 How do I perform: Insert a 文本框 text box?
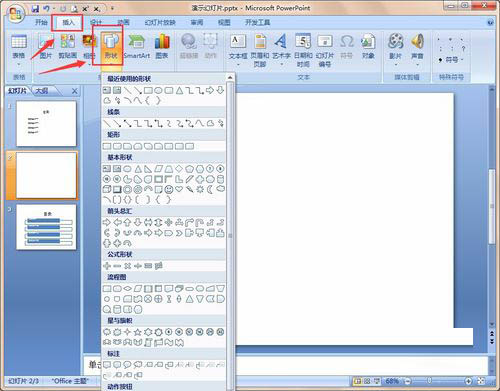click(x=238, y=47)
